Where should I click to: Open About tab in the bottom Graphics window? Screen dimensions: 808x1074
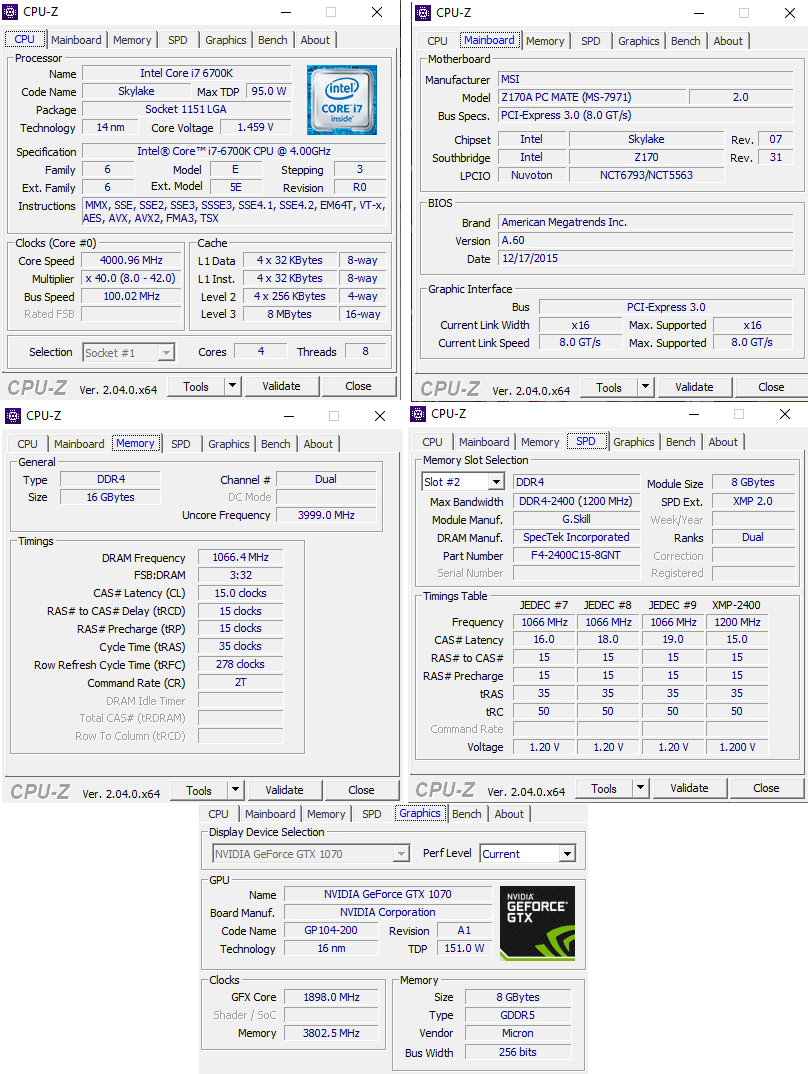click(x=509, y=814)
